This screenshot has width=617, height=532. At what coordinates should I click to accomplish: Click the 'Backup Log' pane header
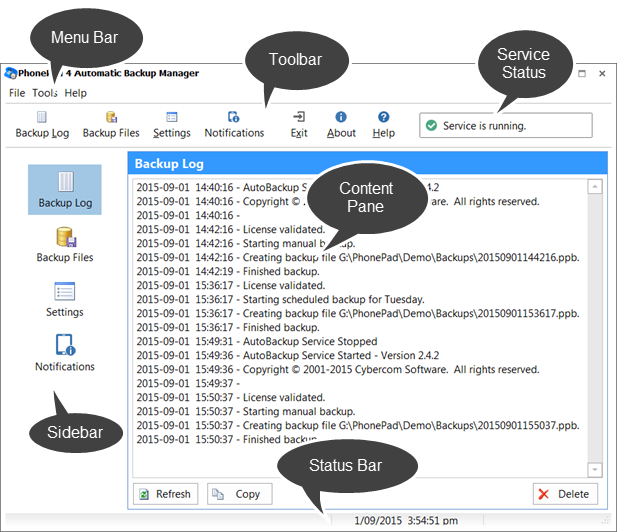pyautogui.click(x=367, y=163)
